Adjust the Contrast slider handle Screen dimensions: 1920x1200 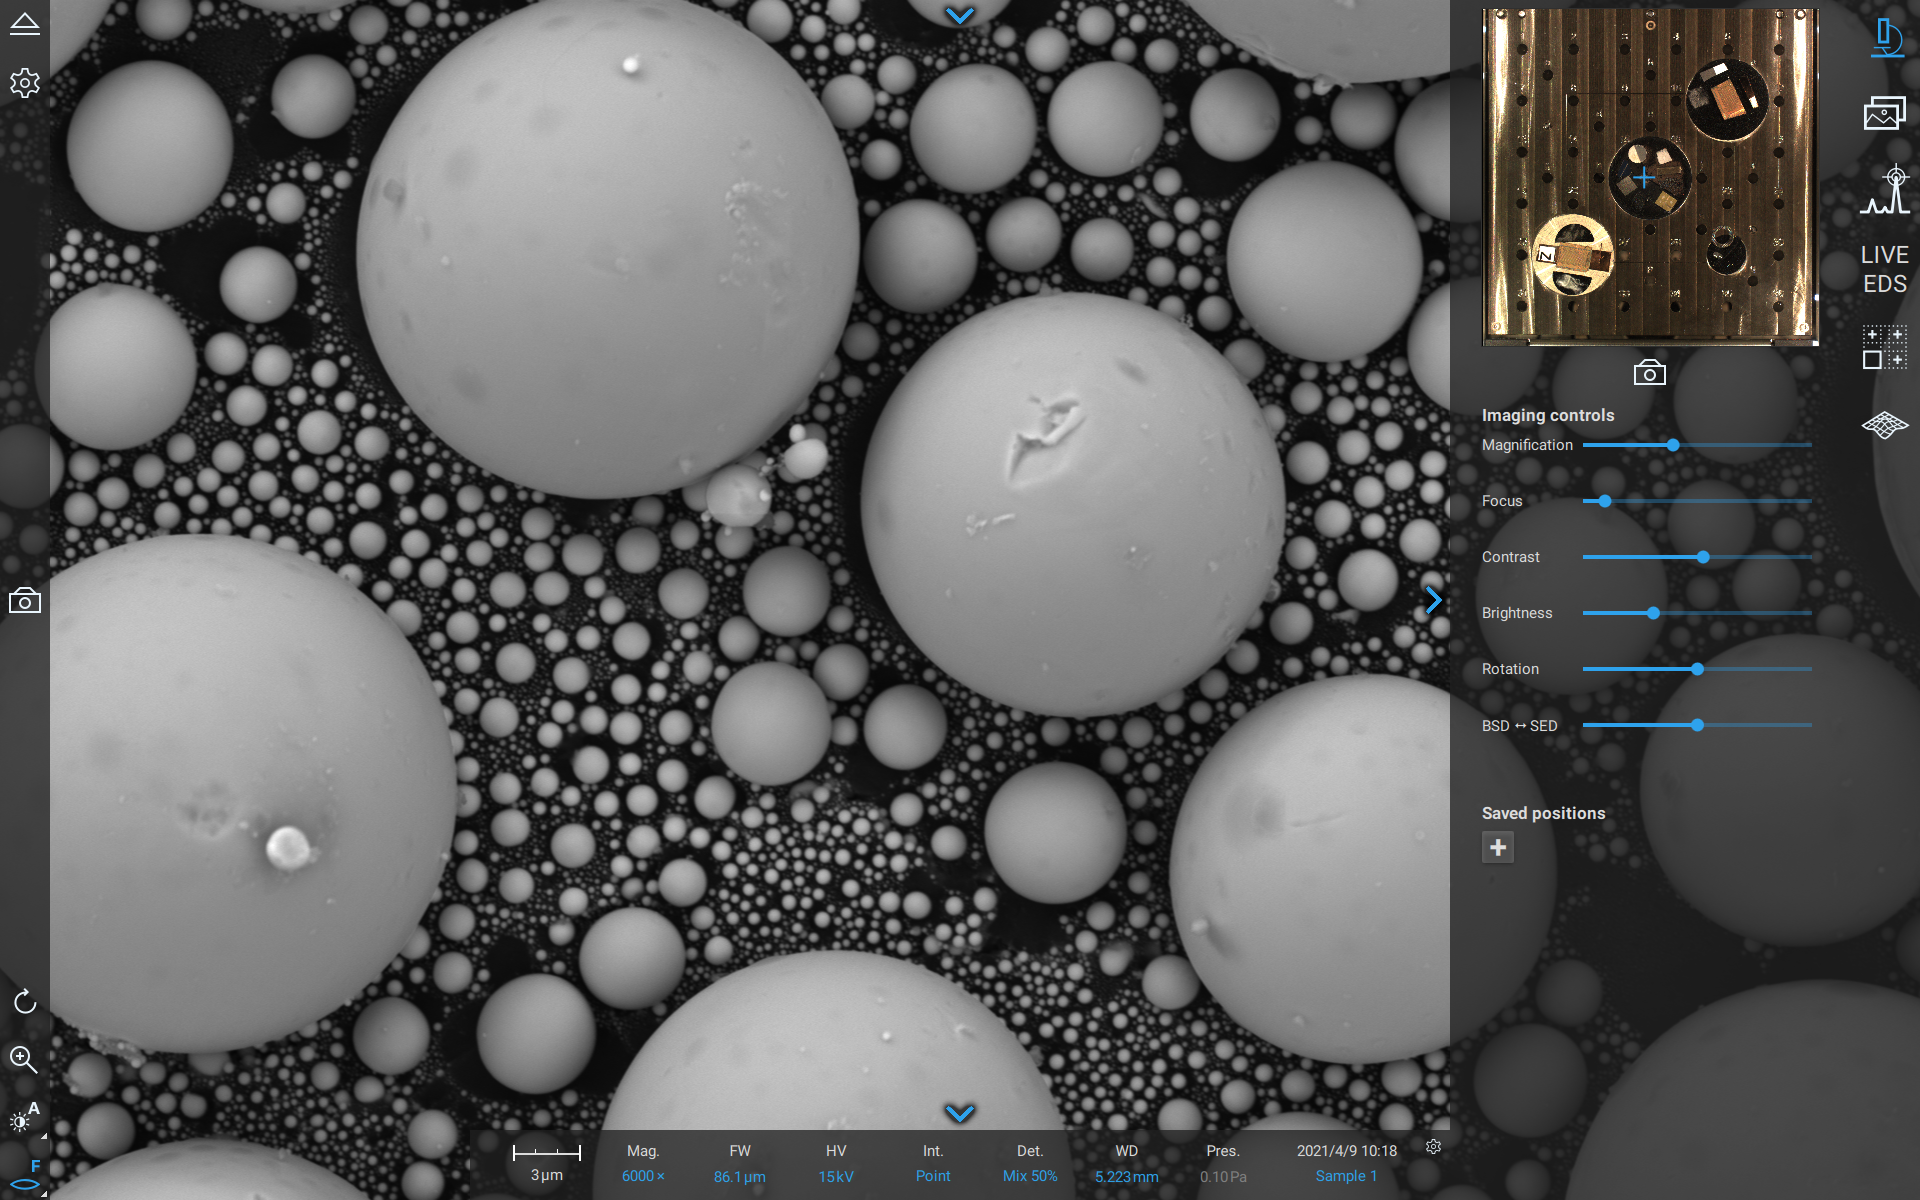pos(1703,557)
